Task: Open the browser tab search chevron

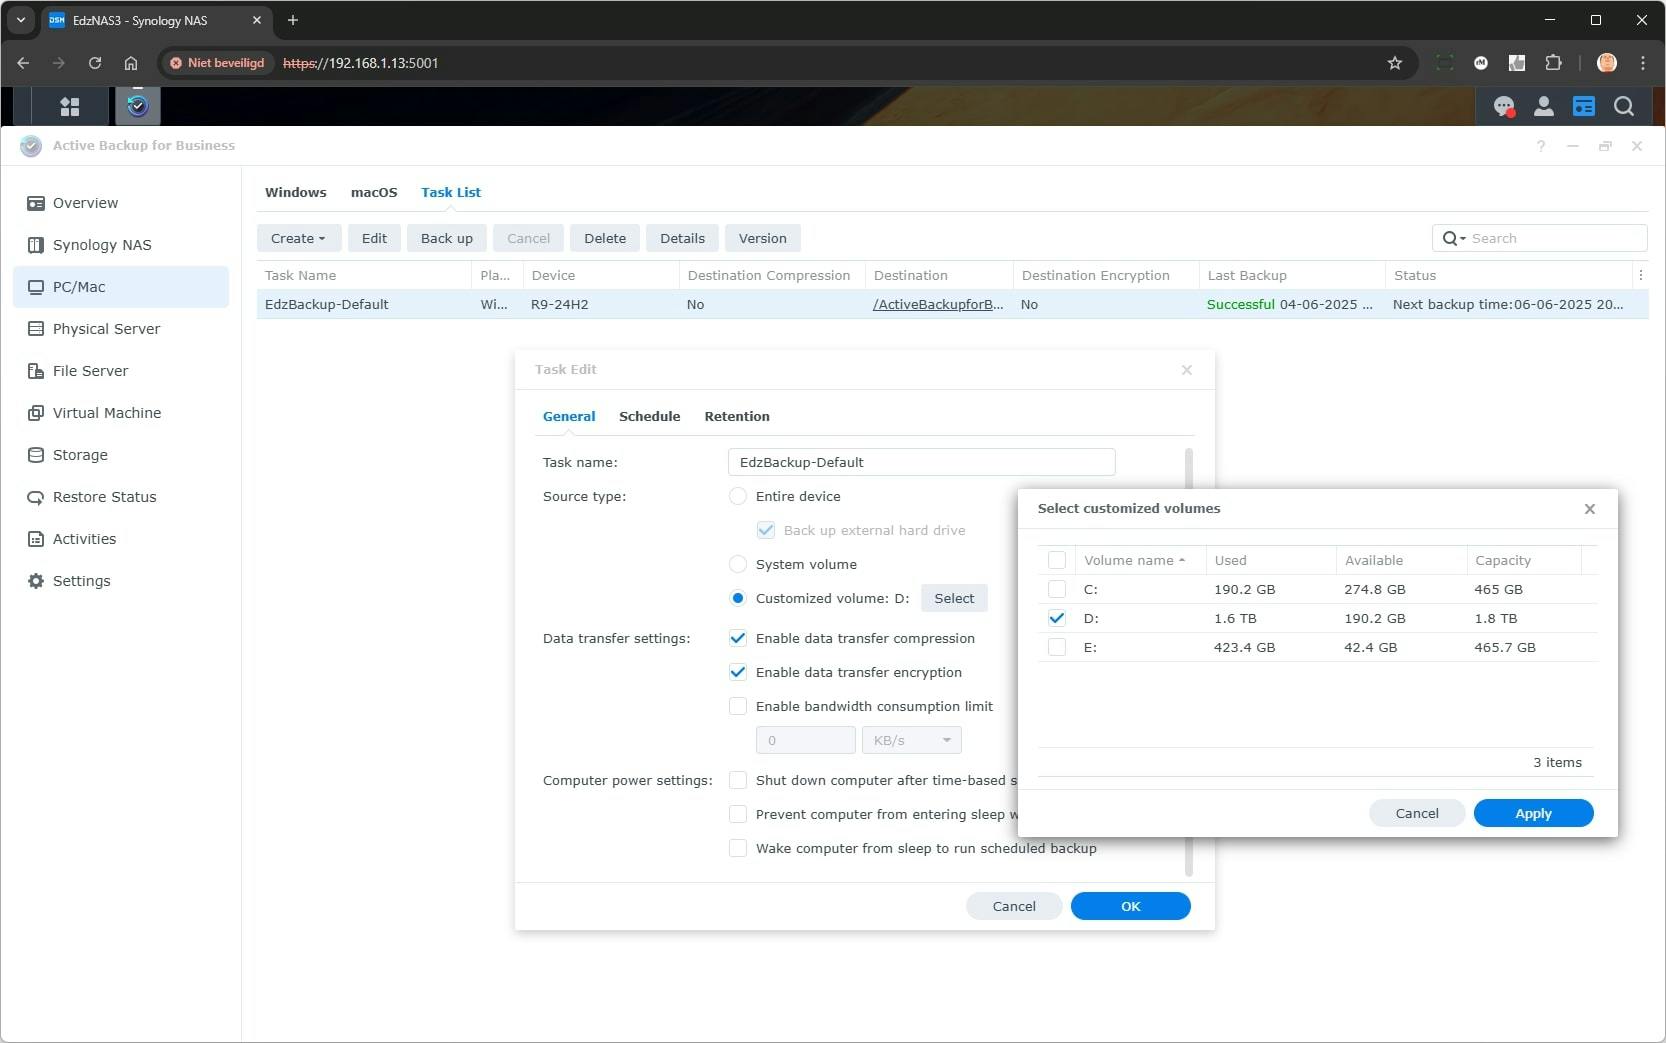Action: [x=21, y=20]
